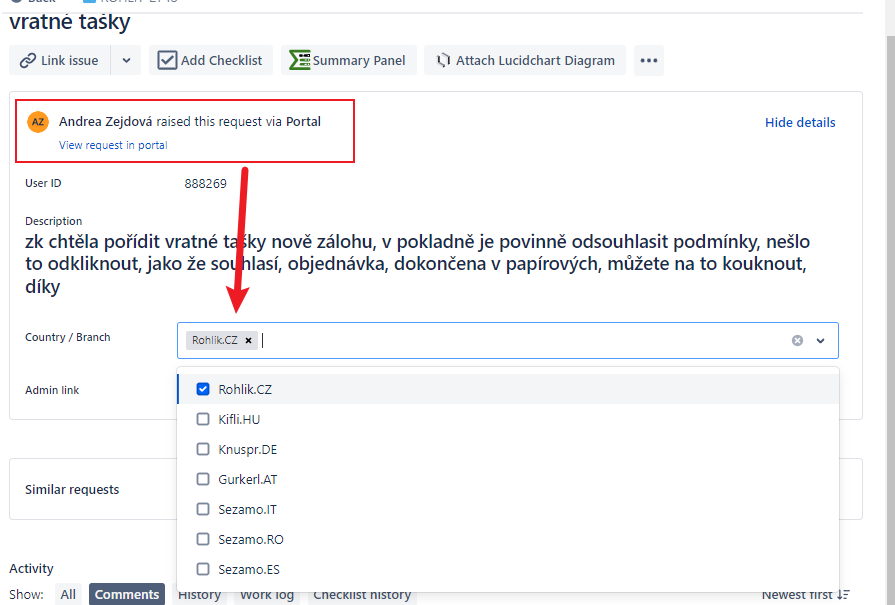Open the three-dots more actions menu
Viewport: 895px width, 605px height.
pos(648,60)
